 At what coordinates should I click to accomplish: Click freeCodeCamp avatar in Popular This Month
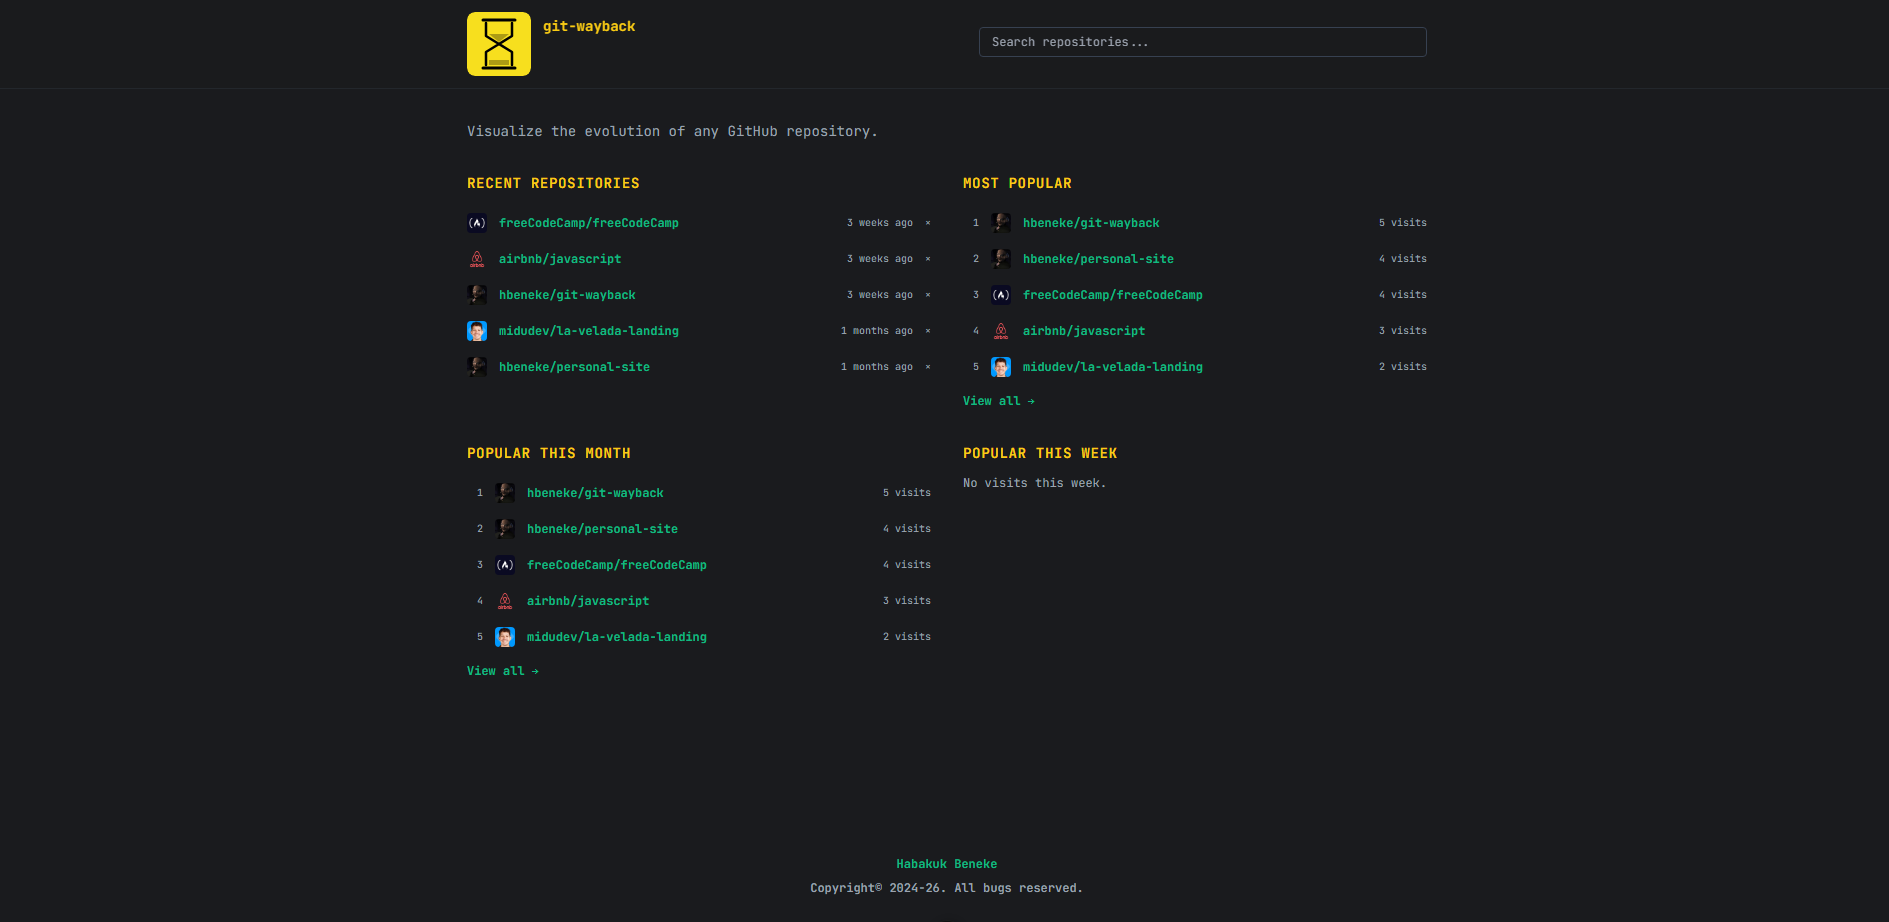tap(505, 565)
